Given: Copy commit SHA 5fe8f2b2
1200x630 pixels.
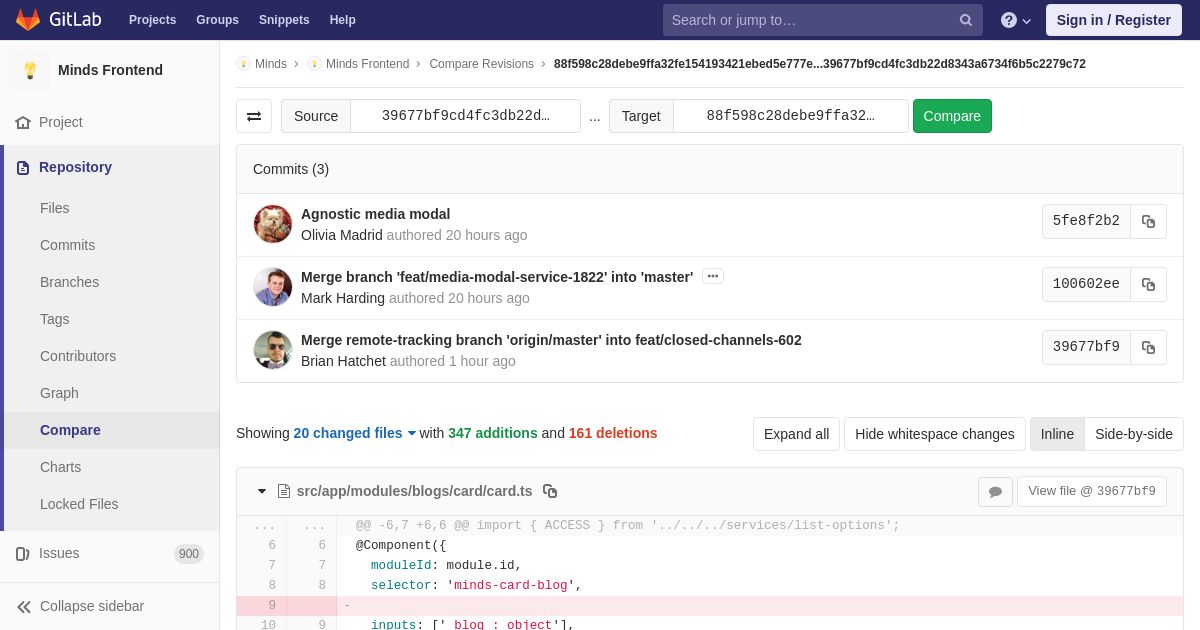Looking at the screenshot, I should coord(1148,221).
